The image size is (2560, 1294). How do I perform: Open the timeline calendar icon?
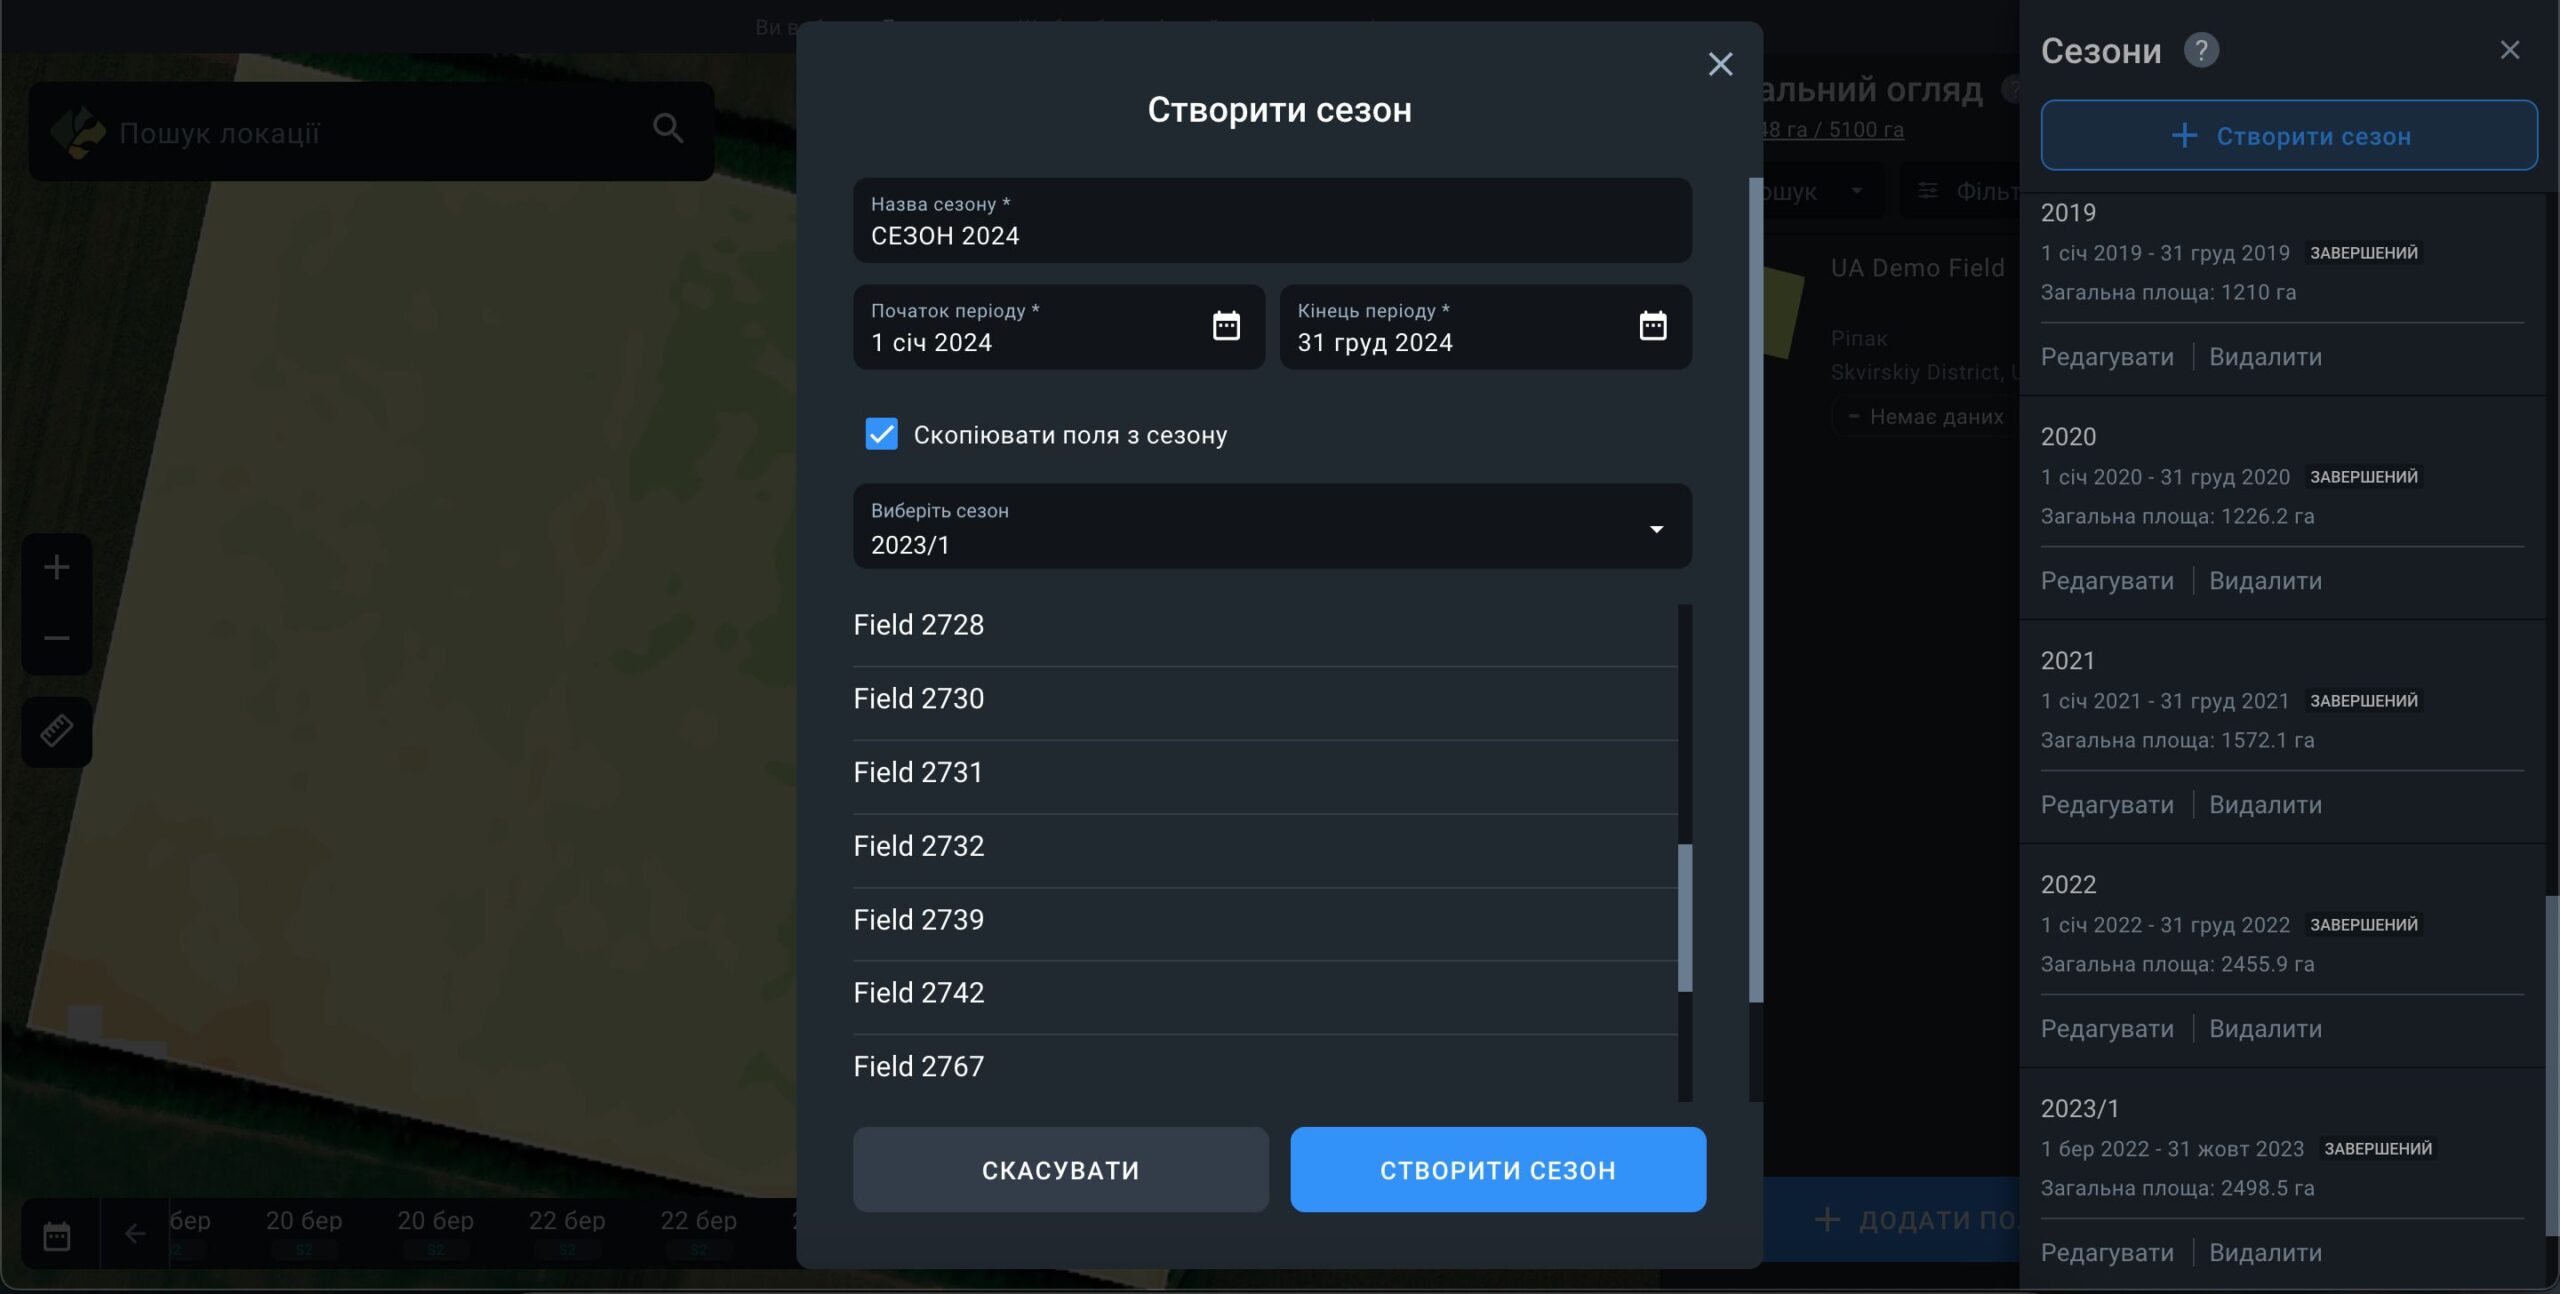57,1236
